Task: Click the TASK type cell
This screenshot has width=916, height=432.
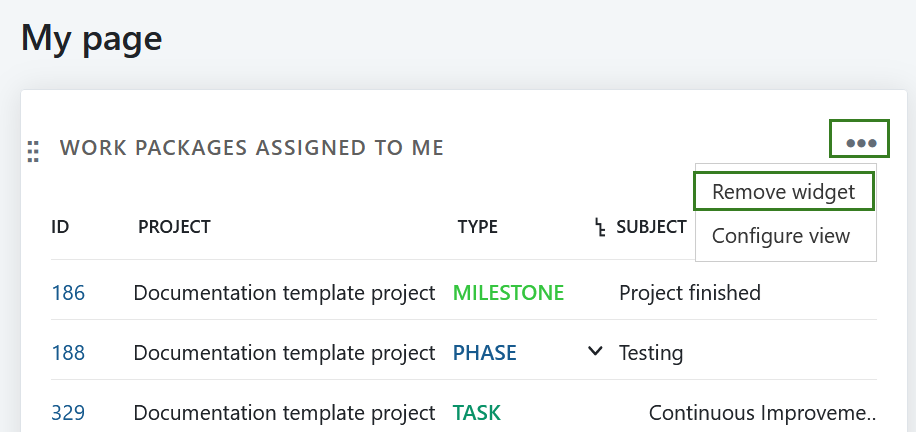Action: (x=476, y=413)
